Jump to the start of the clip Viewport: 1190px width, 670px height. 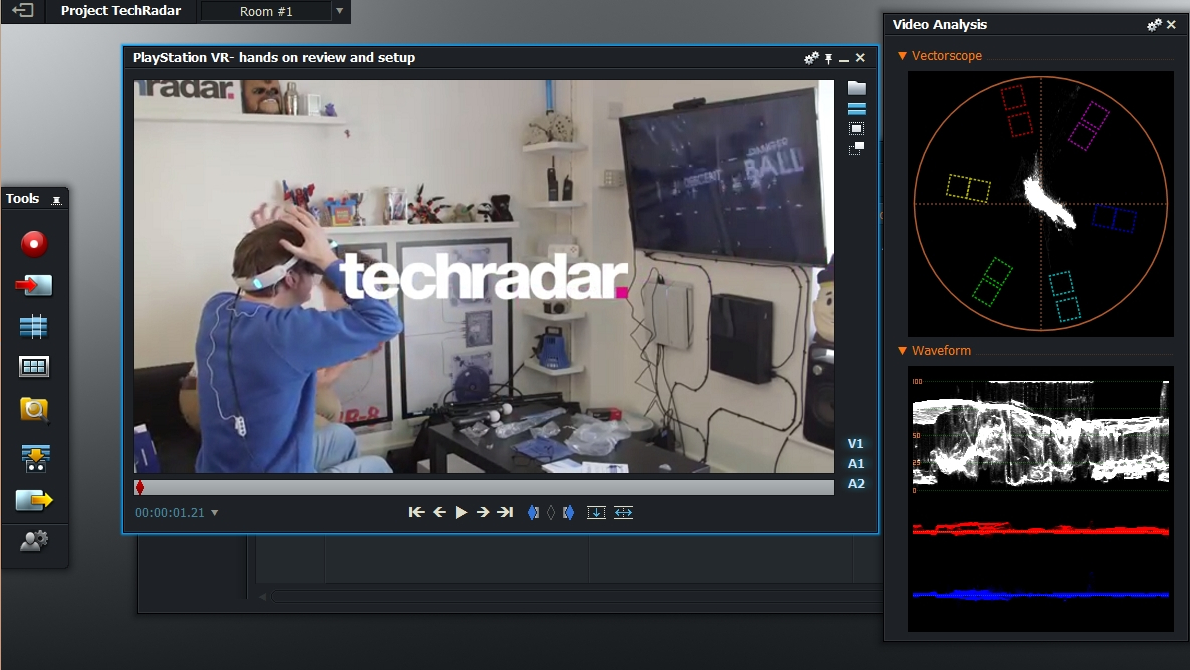pyautogui.click(x=416, y=512)
